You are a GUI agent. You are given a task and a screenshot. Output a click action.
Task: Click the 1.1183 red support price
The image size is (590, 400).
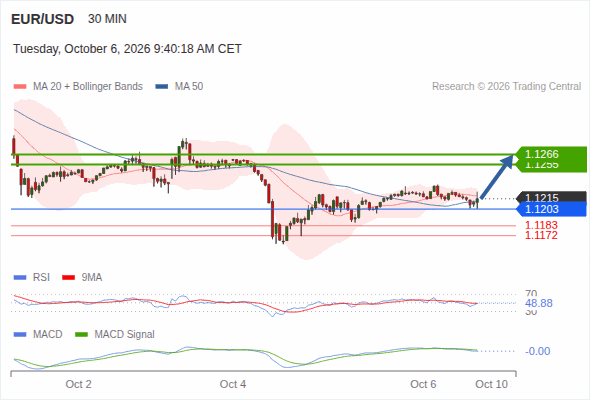point(541,225)
